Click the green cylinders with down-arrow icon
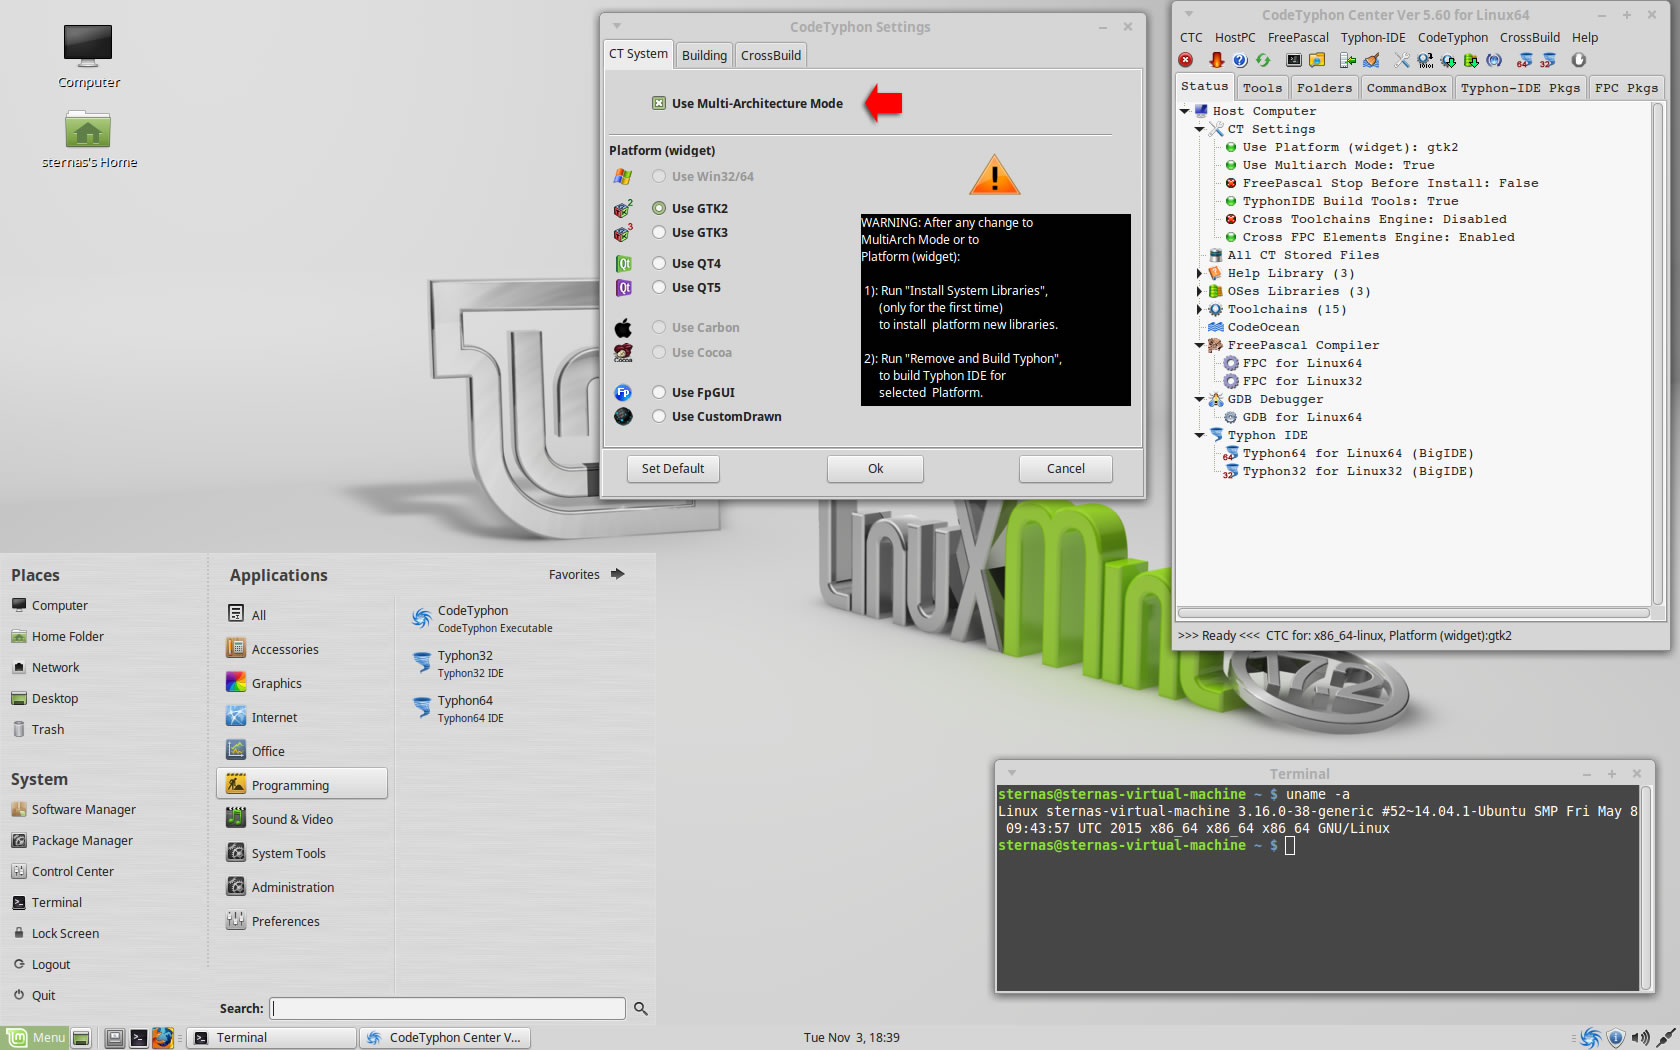1680x1050 pixels. click(x=1471, y=60)
